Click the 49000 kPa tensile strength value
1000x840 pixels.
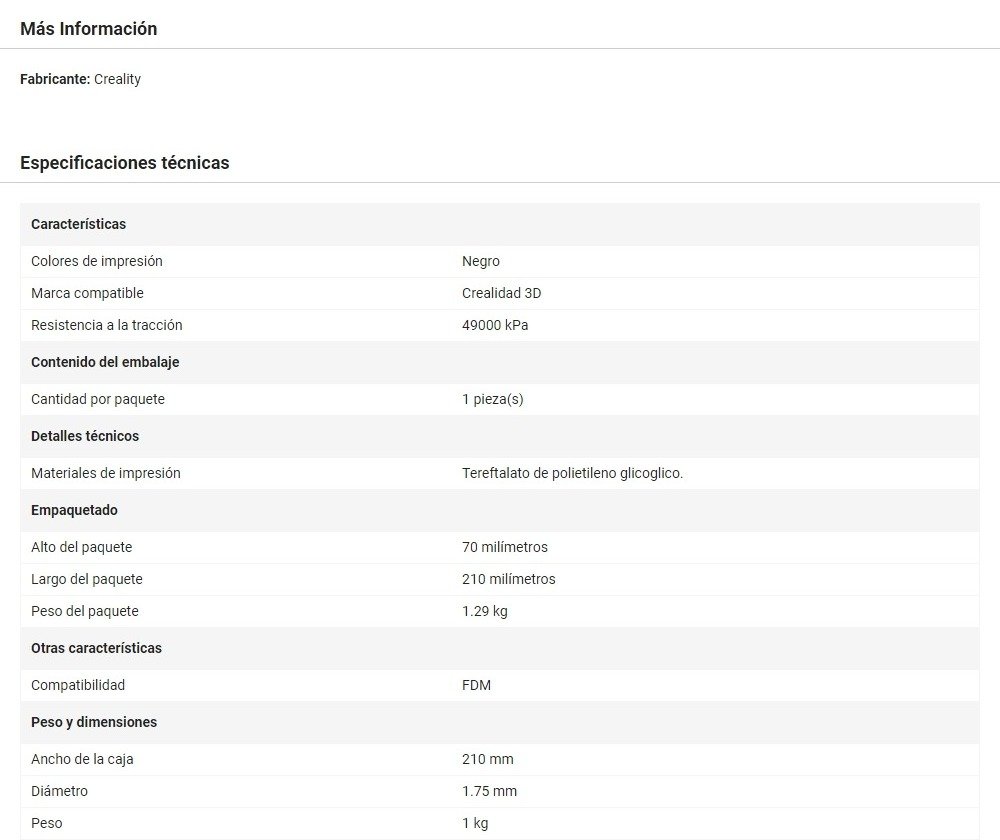click(495, 325)
